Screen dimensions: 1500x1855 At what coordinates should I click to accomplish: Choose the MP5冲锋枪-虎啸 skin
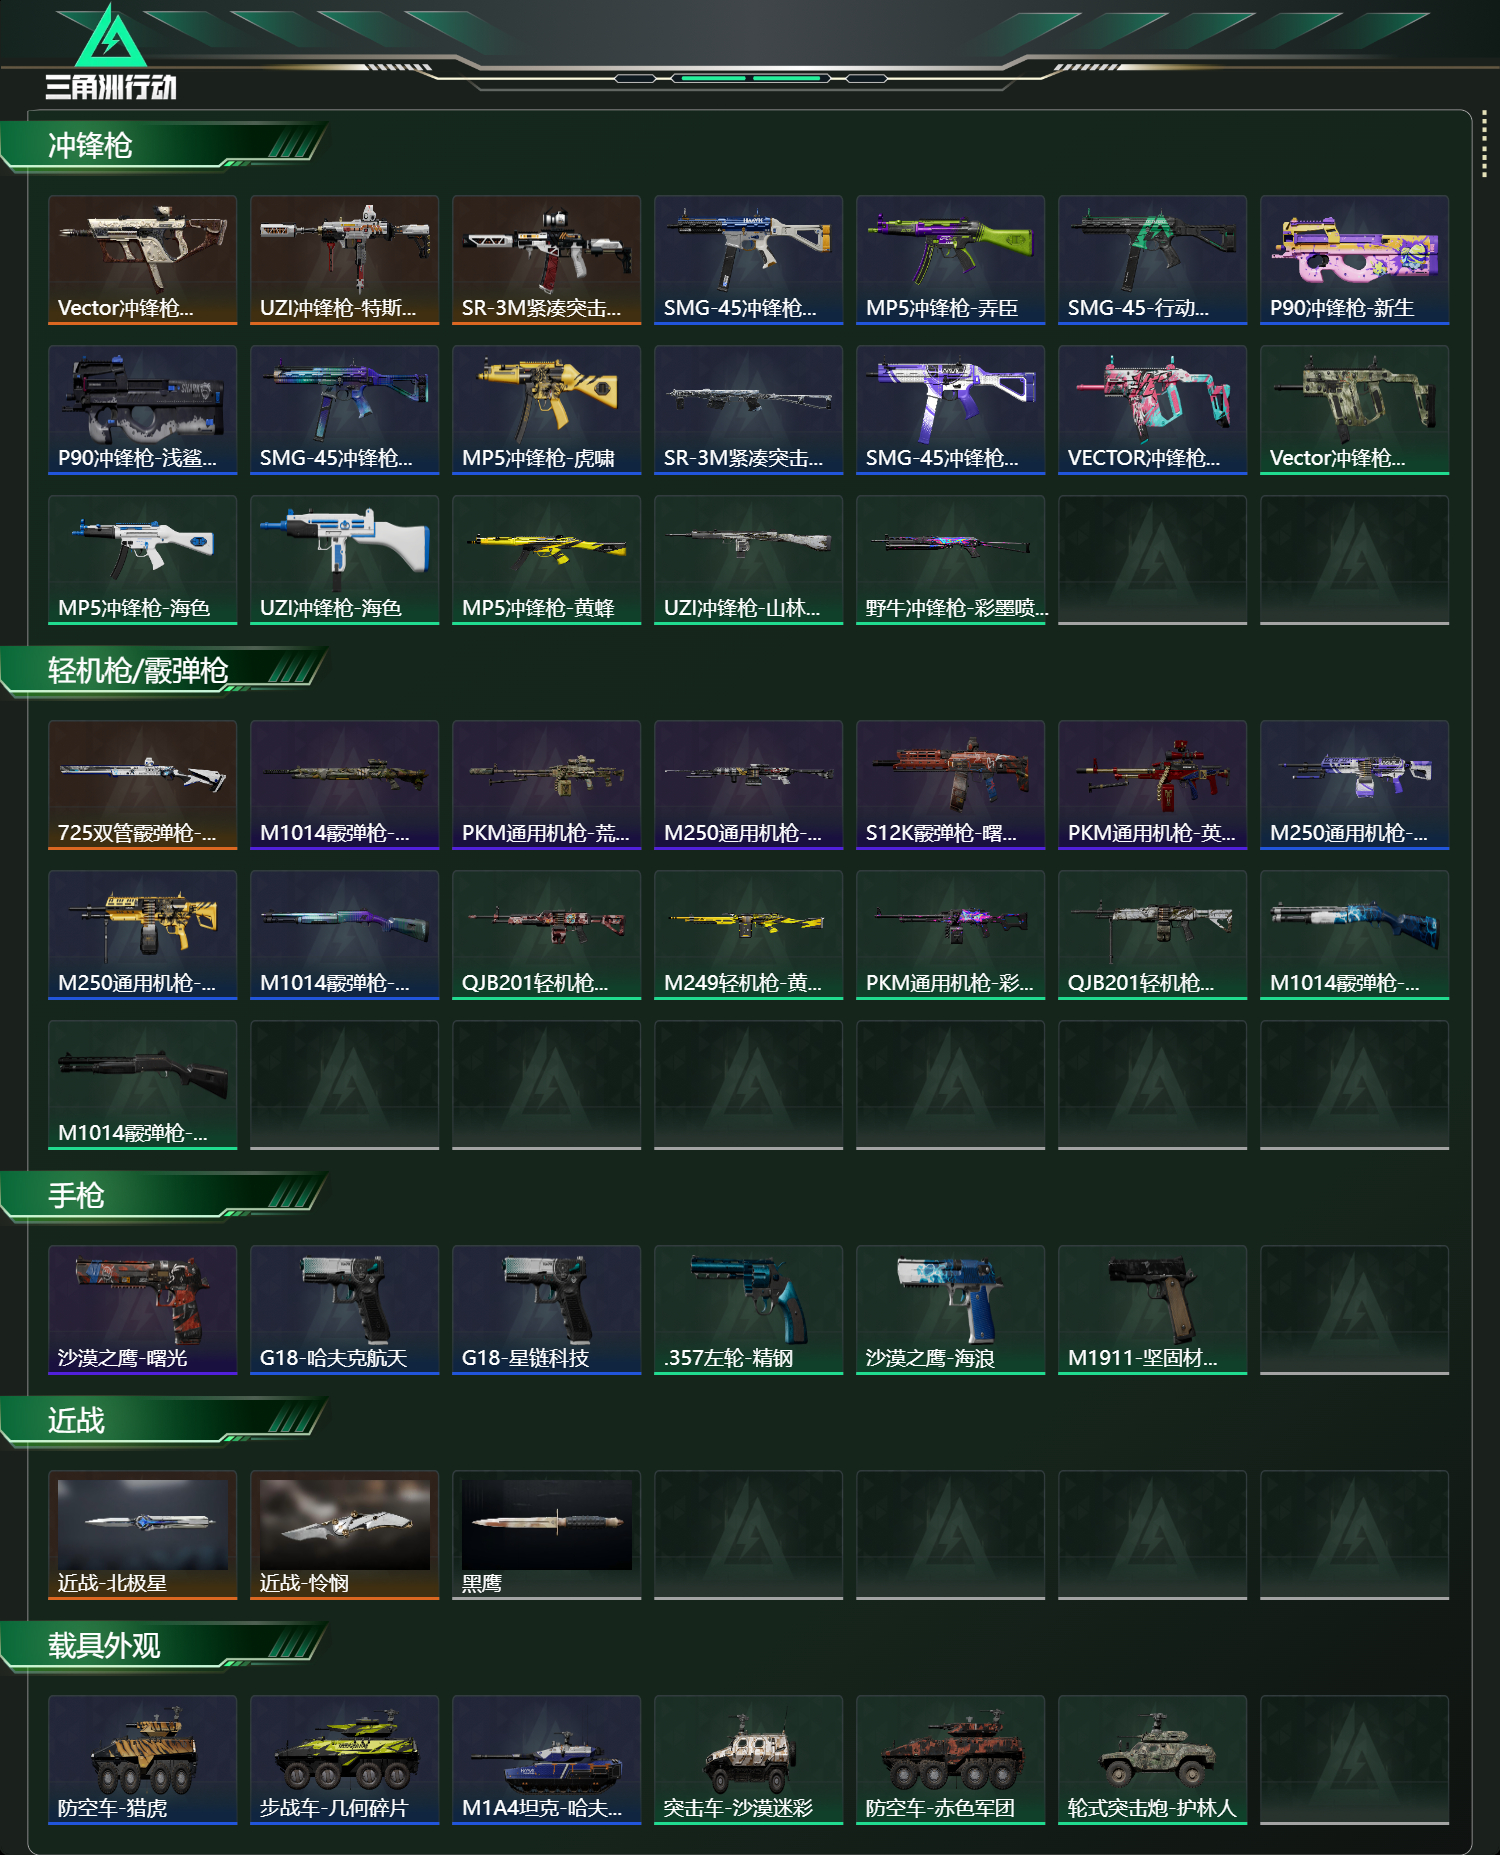coord(546,410)
